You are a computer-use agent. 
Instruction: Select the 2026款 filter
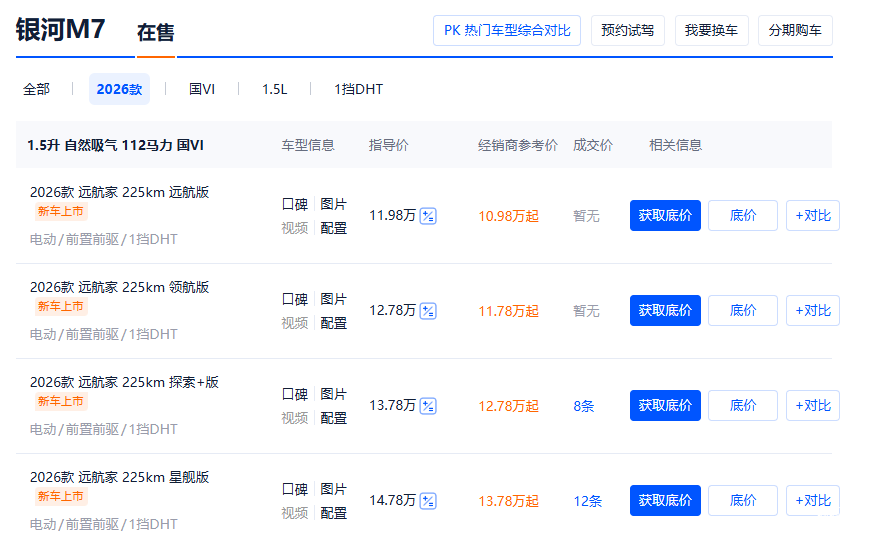click(x=119, y=89)
